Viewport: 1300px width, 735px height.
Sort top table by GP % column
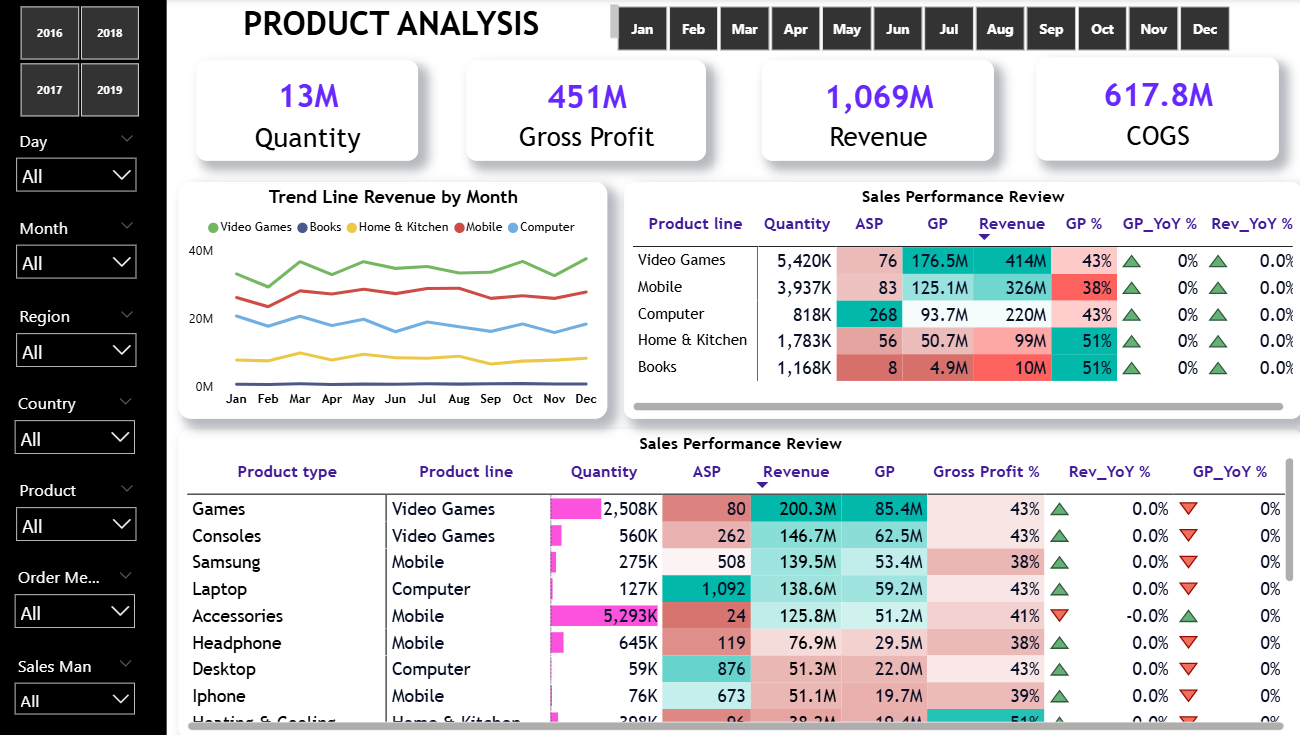point(1082,224)
